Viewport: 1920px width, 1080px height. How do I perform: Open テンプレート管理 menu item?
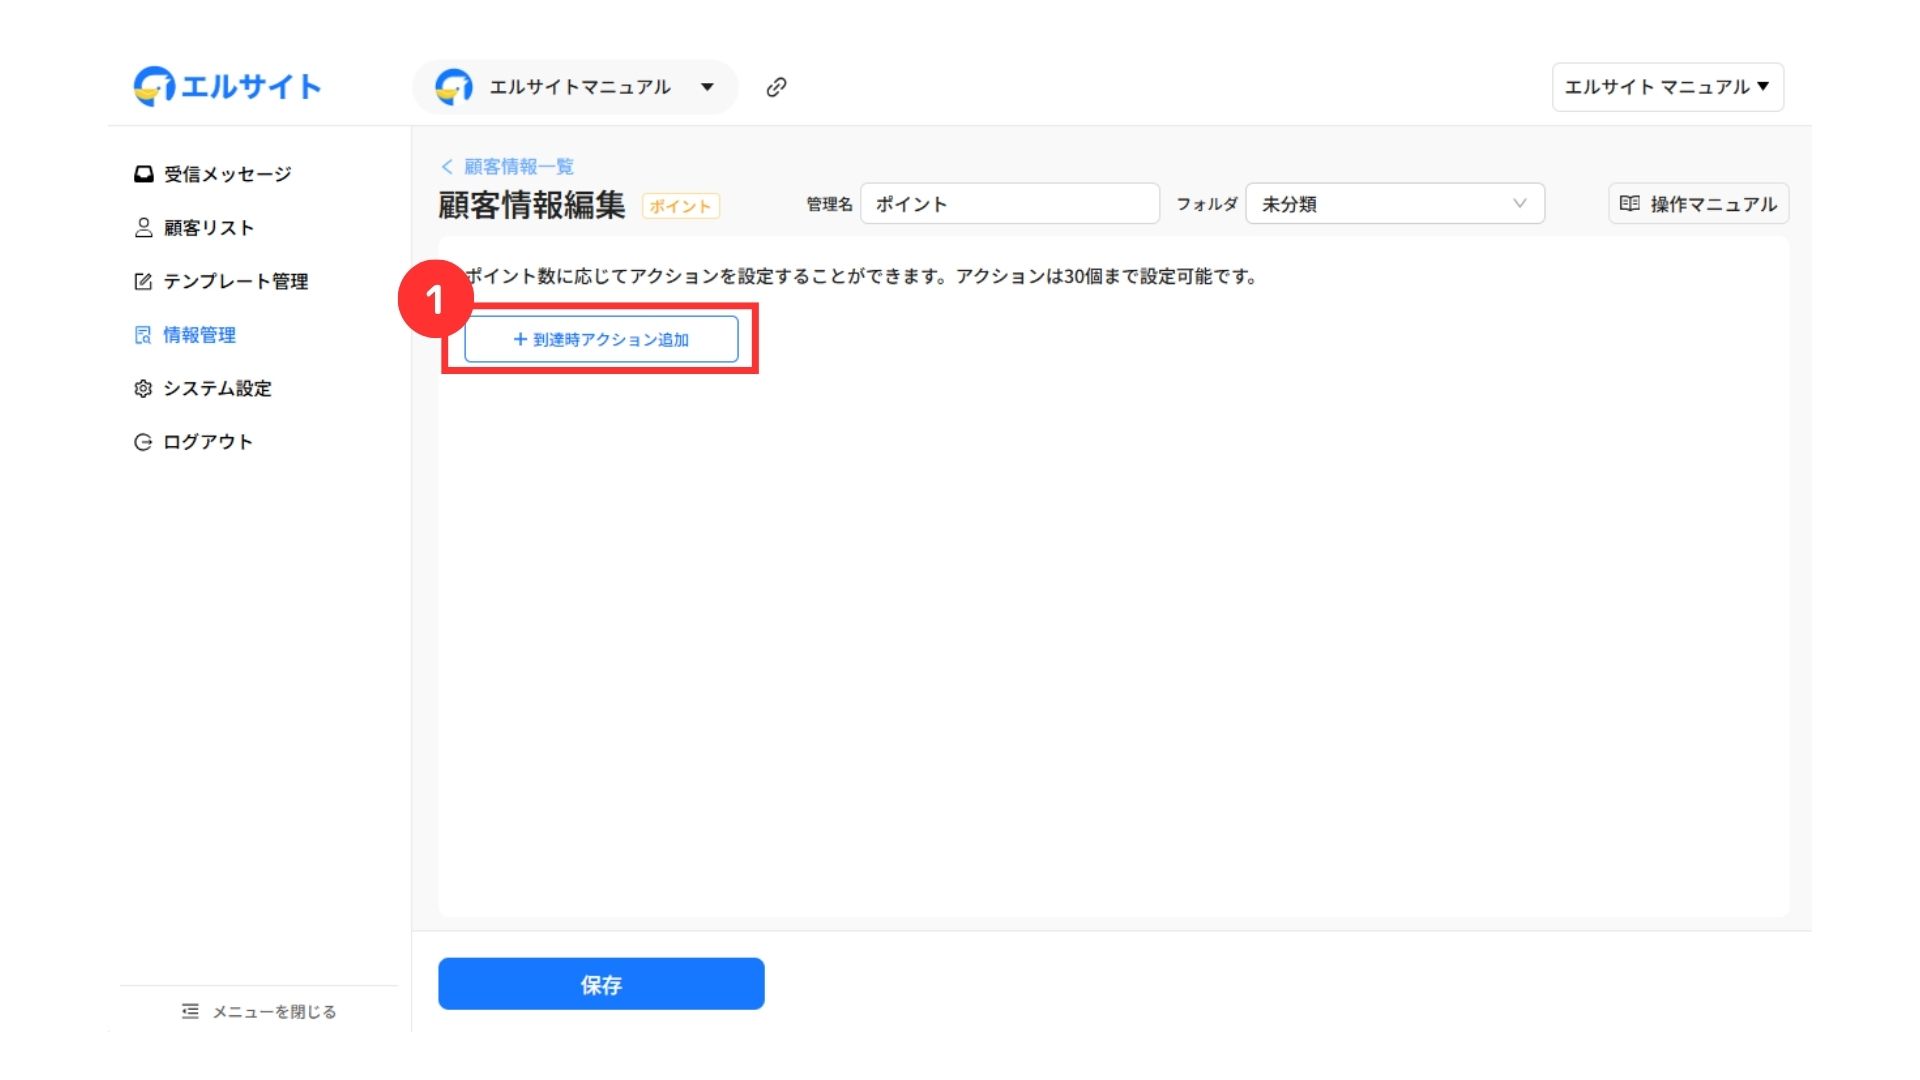pos(235,281)
